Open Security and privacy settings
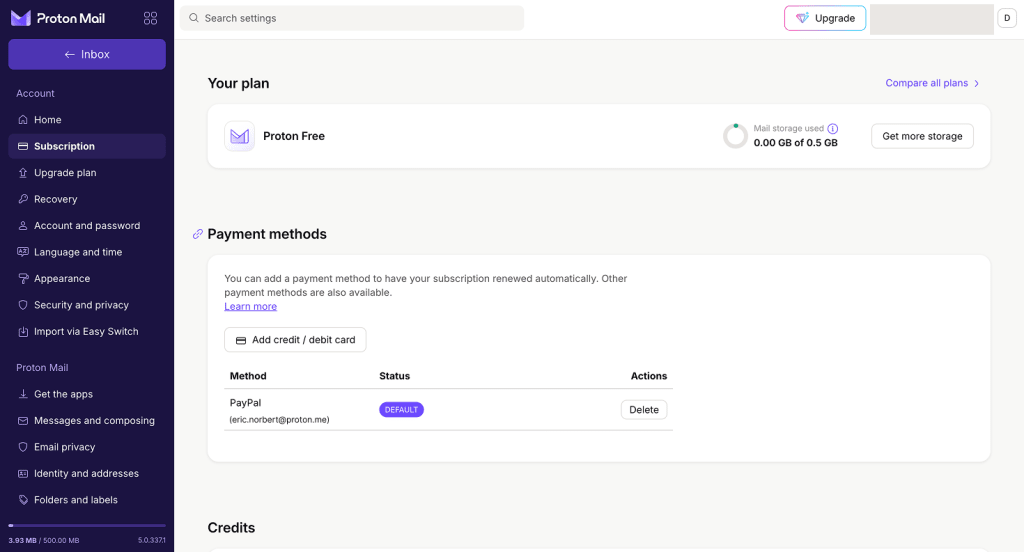1024x552 pixels. 81,305
